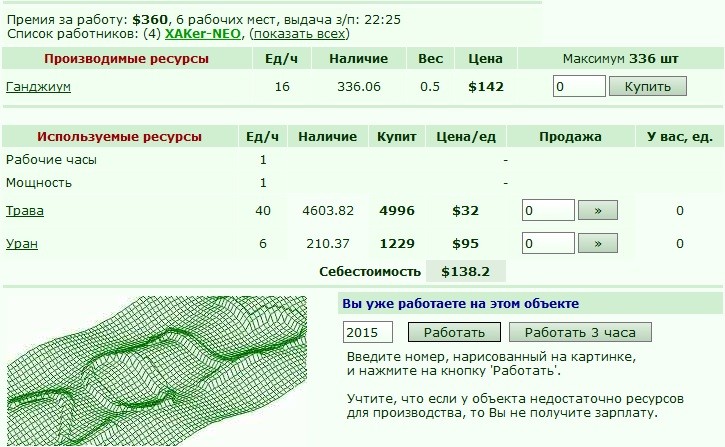Click the 'Производимые ресурсы' column header

(127, 59)
